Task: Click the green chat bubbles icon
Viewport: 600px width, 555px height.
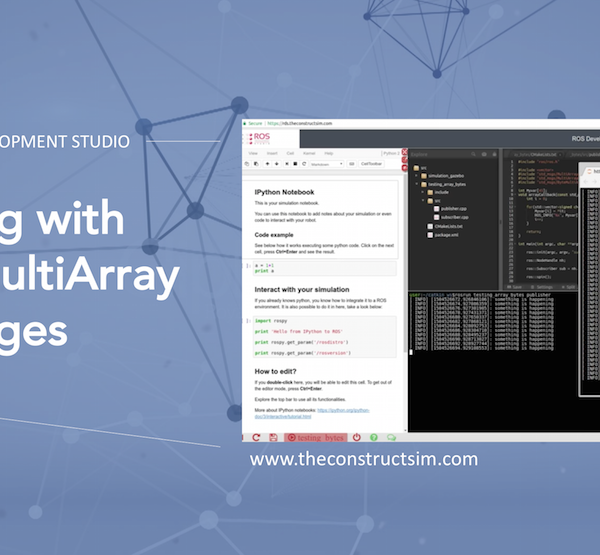Action: click(x=391, y=437)
